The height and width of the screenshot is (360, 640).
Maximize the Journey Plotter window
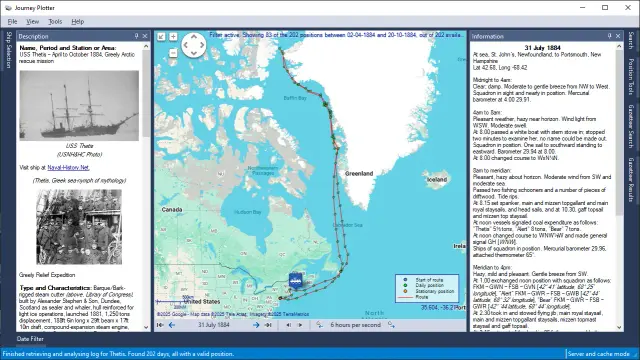[605, 8]
